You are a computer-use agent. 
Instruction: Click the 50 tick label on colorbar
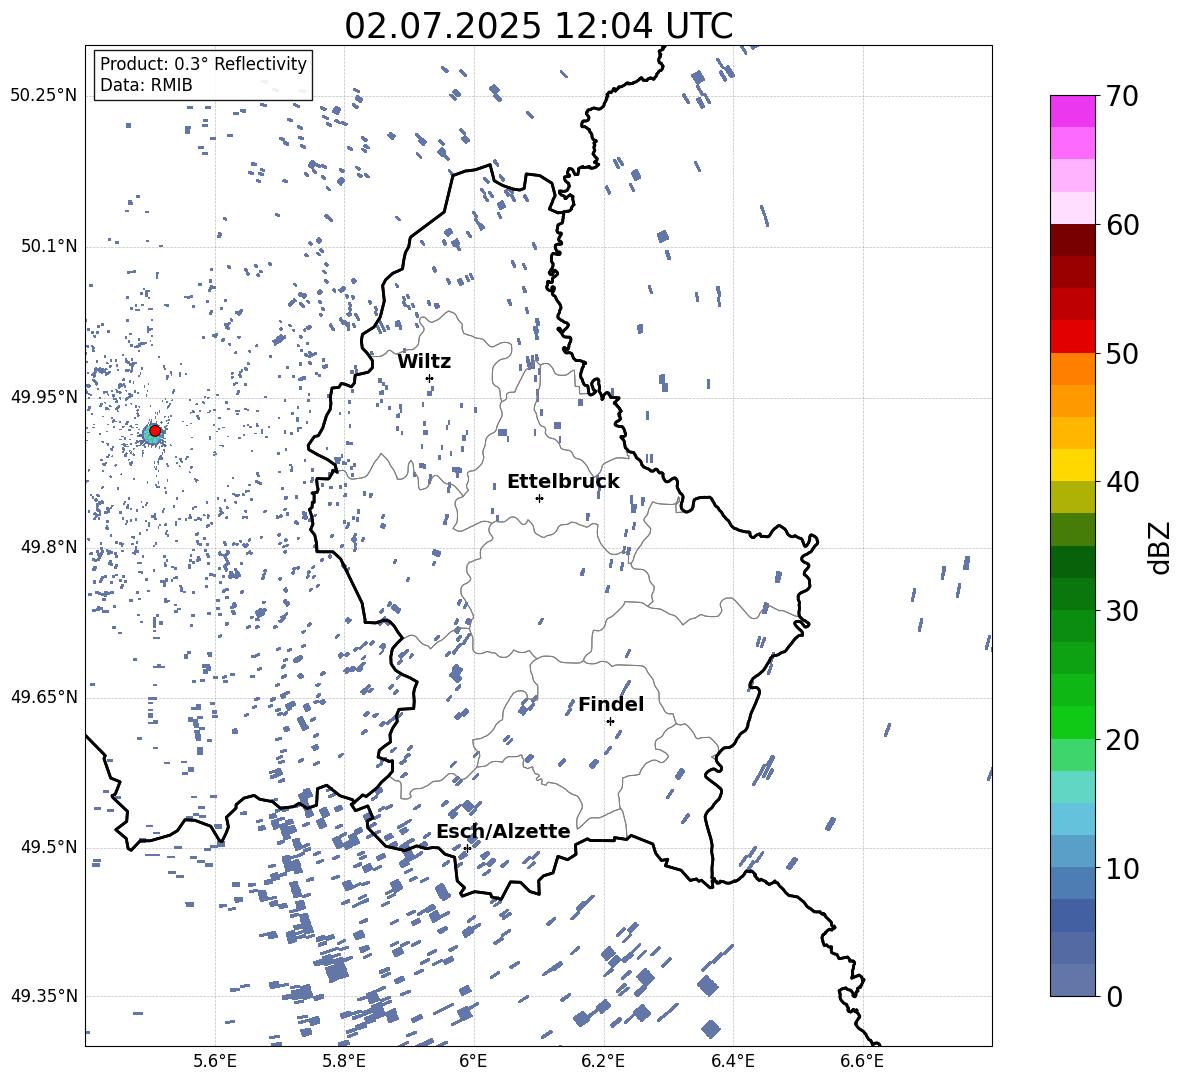(1122, 353)
